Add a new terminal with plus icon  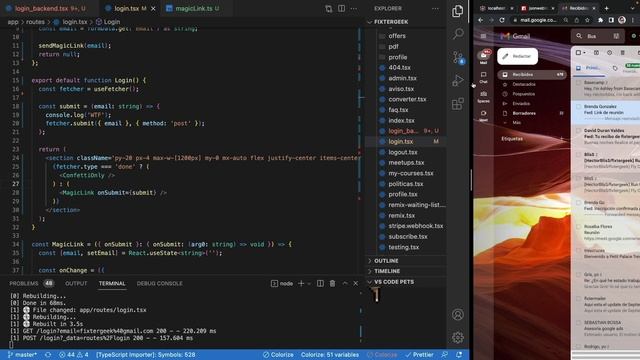click(x=301, y=283)
